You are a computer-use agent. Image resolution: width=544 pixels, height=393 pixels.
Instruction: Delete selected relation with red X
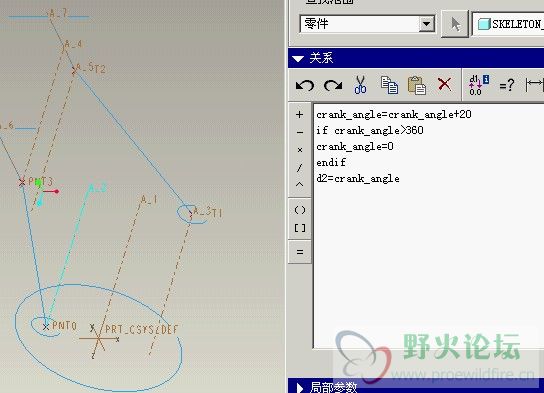444,84
